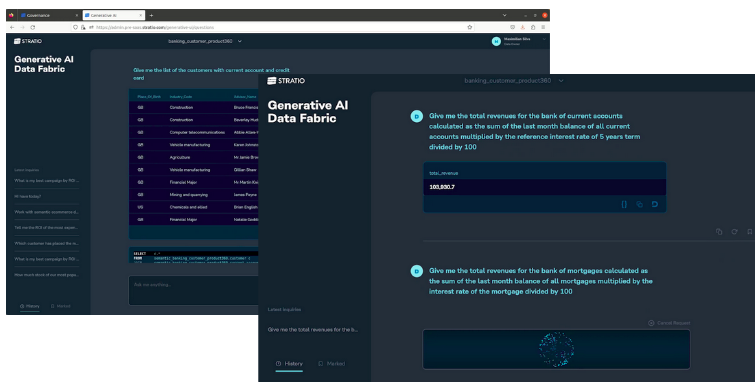Screen dimensions: 755x384
Task: Click the 'Agriculture' cell in the table
Action: point(180,157)
